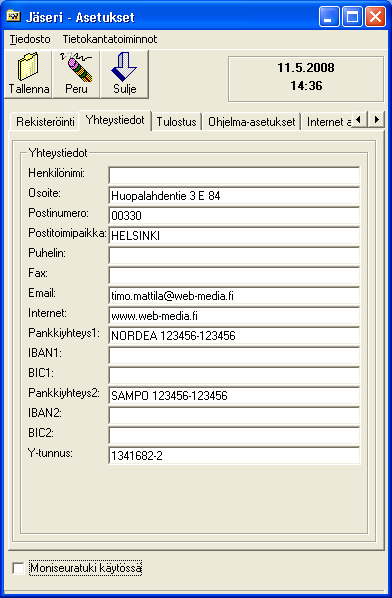Screen dimensions: 392x598
Task: Click the Osoite address field
Action: click(234, 196)
